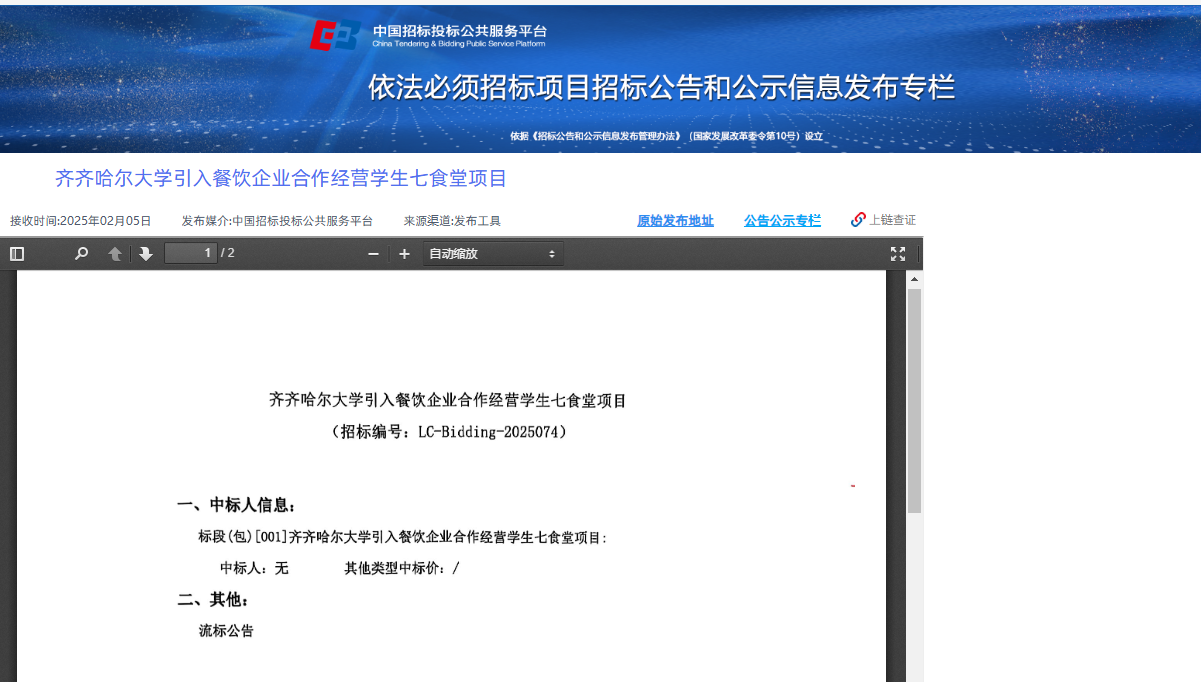Image resolution: width=1201 pixels, height=682 pixels.
Task: Click the 上链查证 verification text
Action: pos(892,220)
